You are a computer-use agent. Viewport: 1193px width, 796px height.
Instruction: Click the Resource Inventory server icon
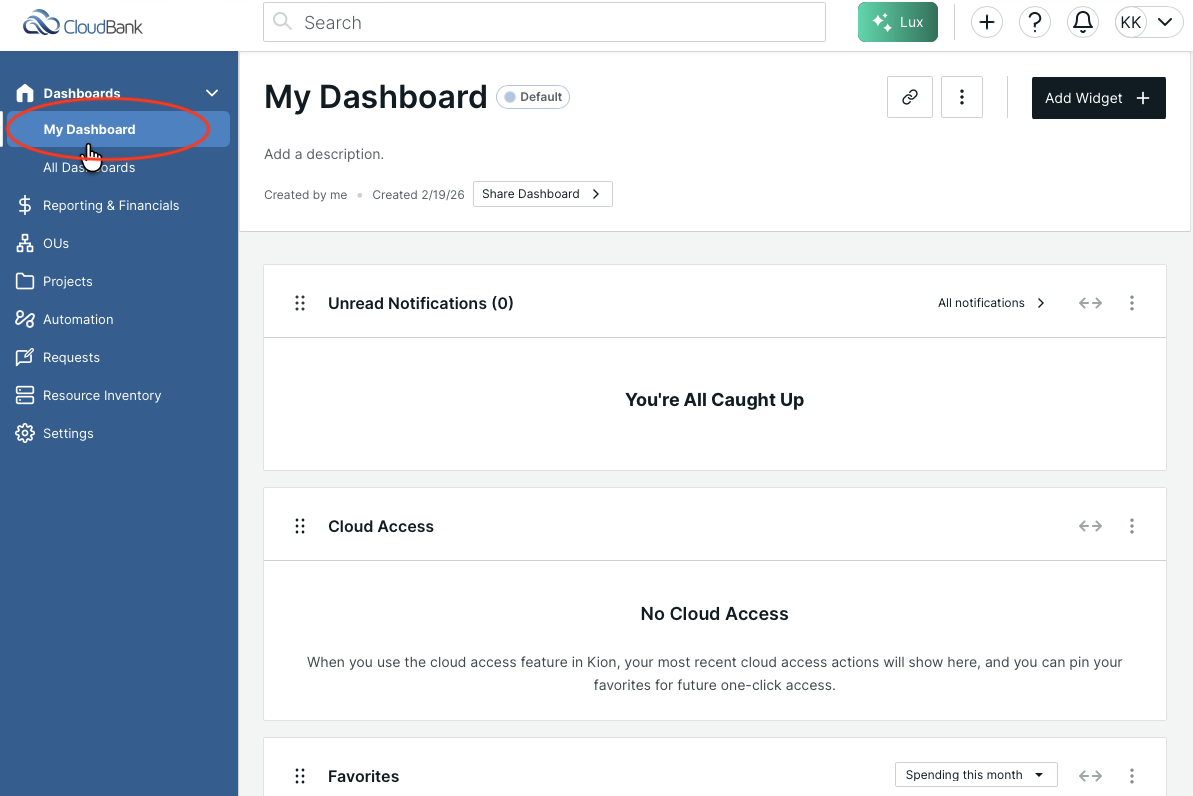(x=24, y=396)
